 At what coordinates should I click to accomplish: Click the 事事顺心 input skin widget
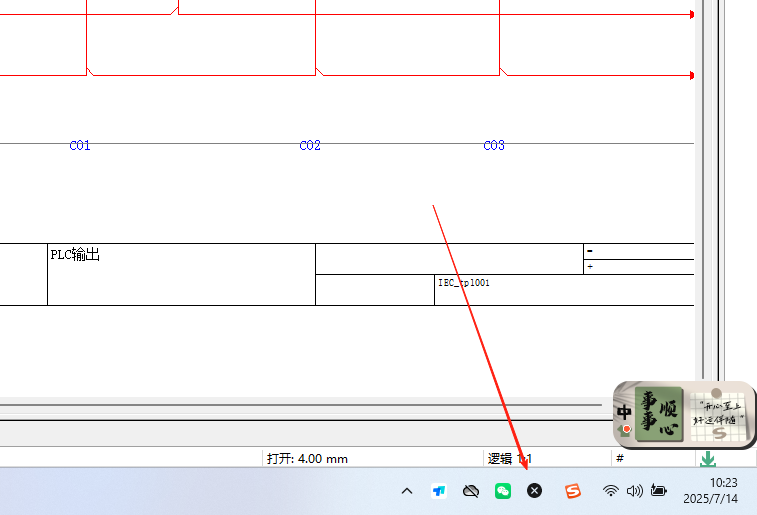pyautogui.click(x=662, y=414)
